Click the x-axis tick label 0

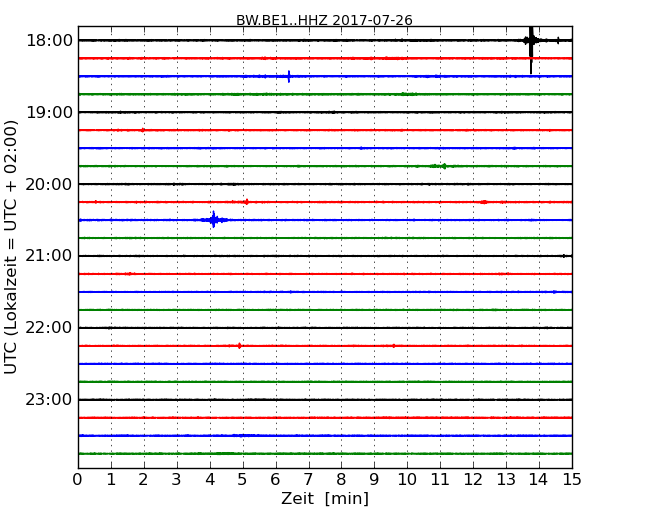tap(78, 479)
